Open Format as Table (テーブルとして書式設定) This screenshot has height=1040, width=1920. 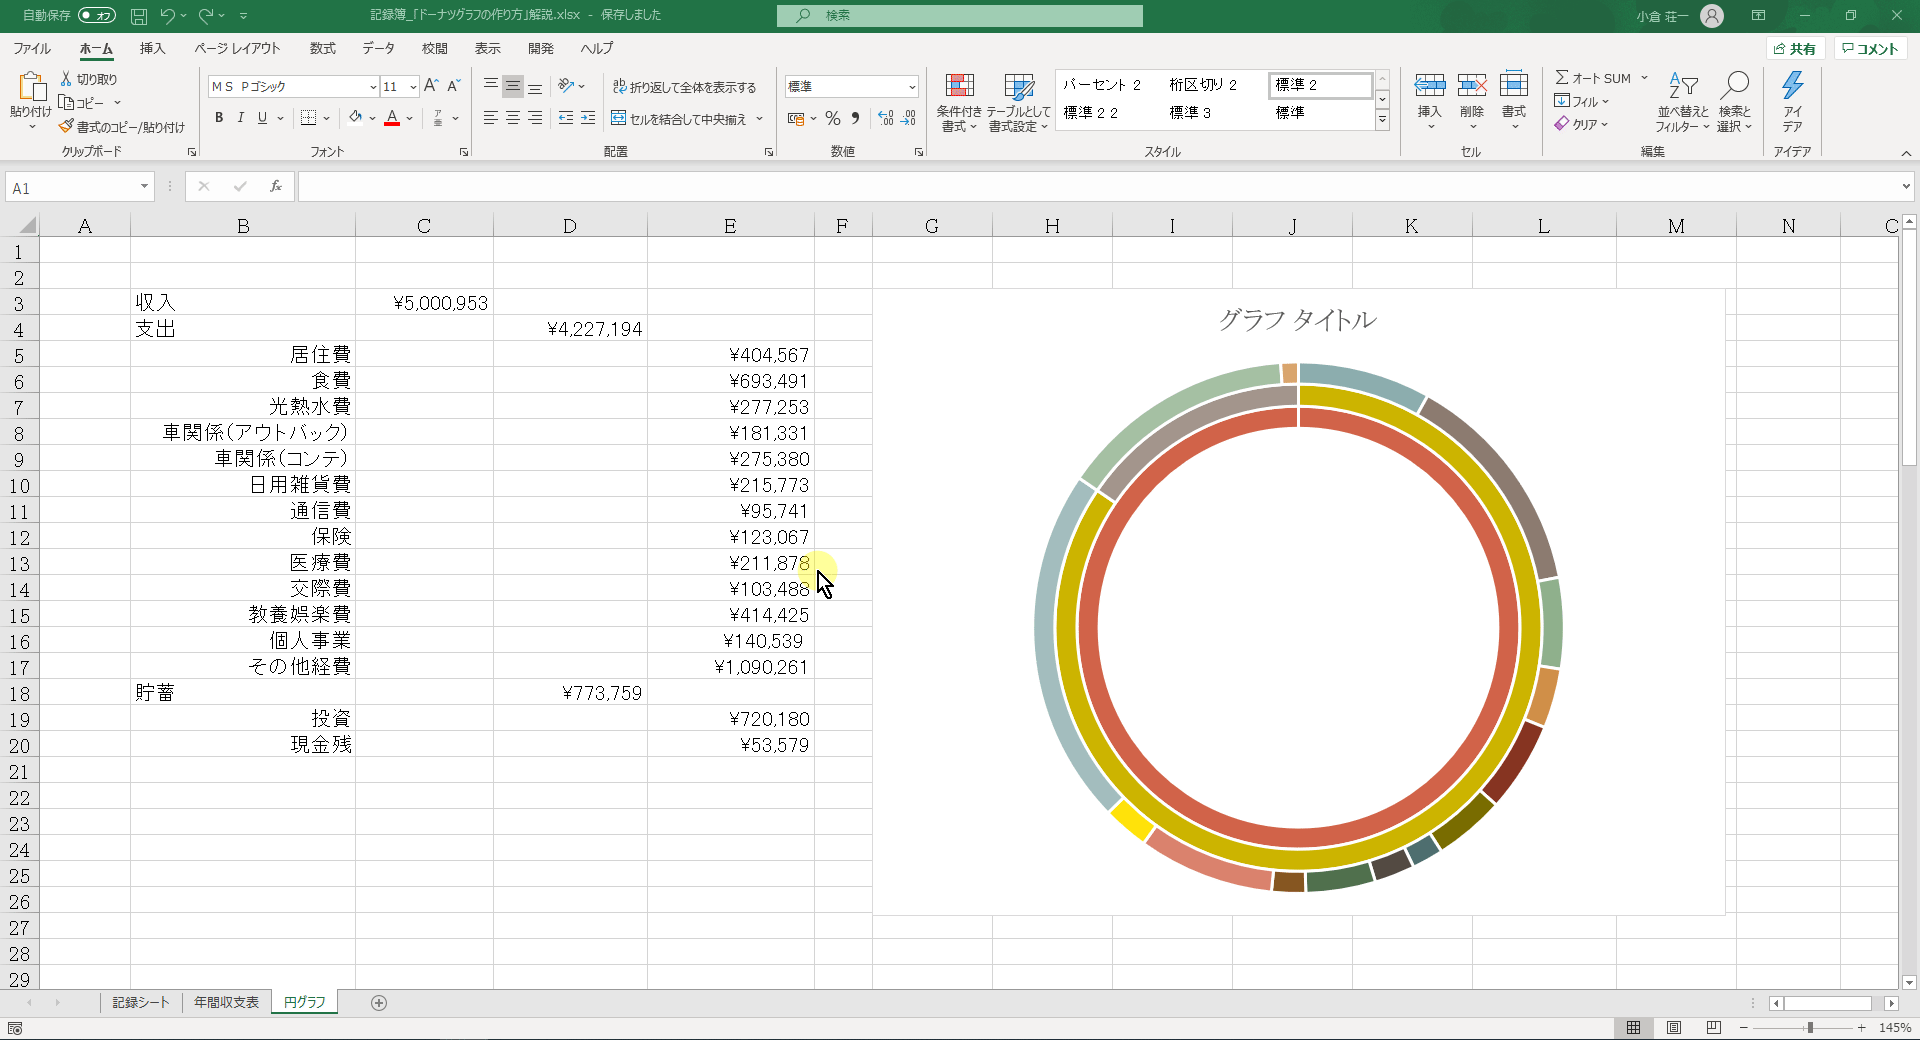point(1019,102)
